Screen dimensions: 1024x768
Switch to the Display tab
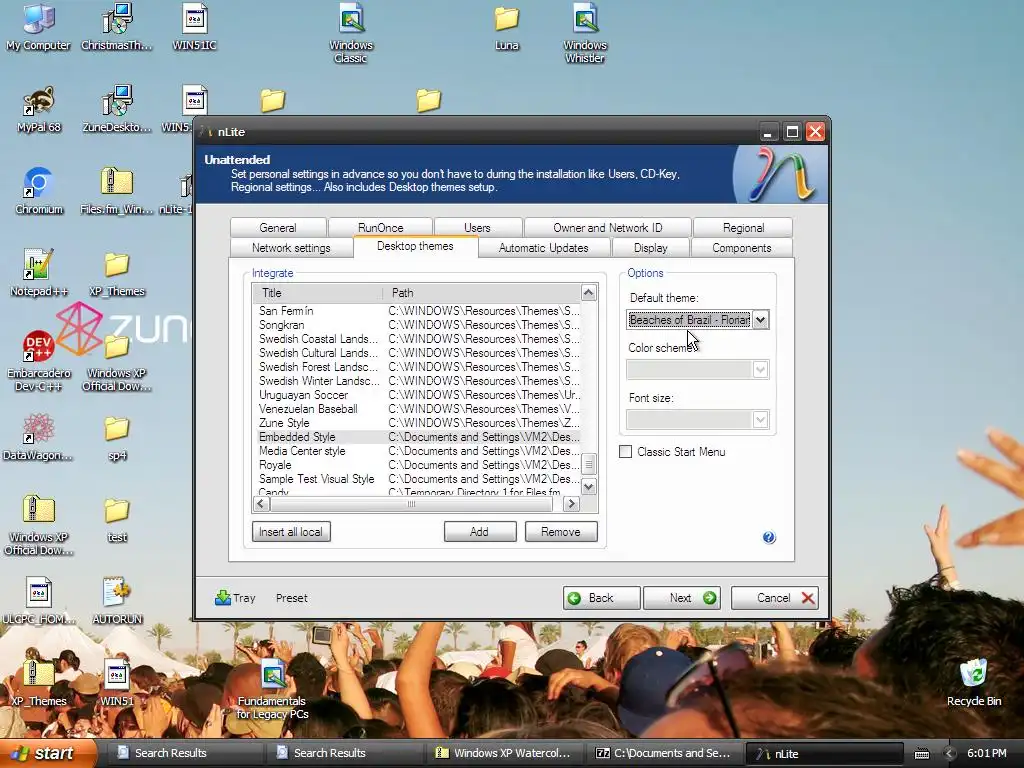click(x=650, y=248)
